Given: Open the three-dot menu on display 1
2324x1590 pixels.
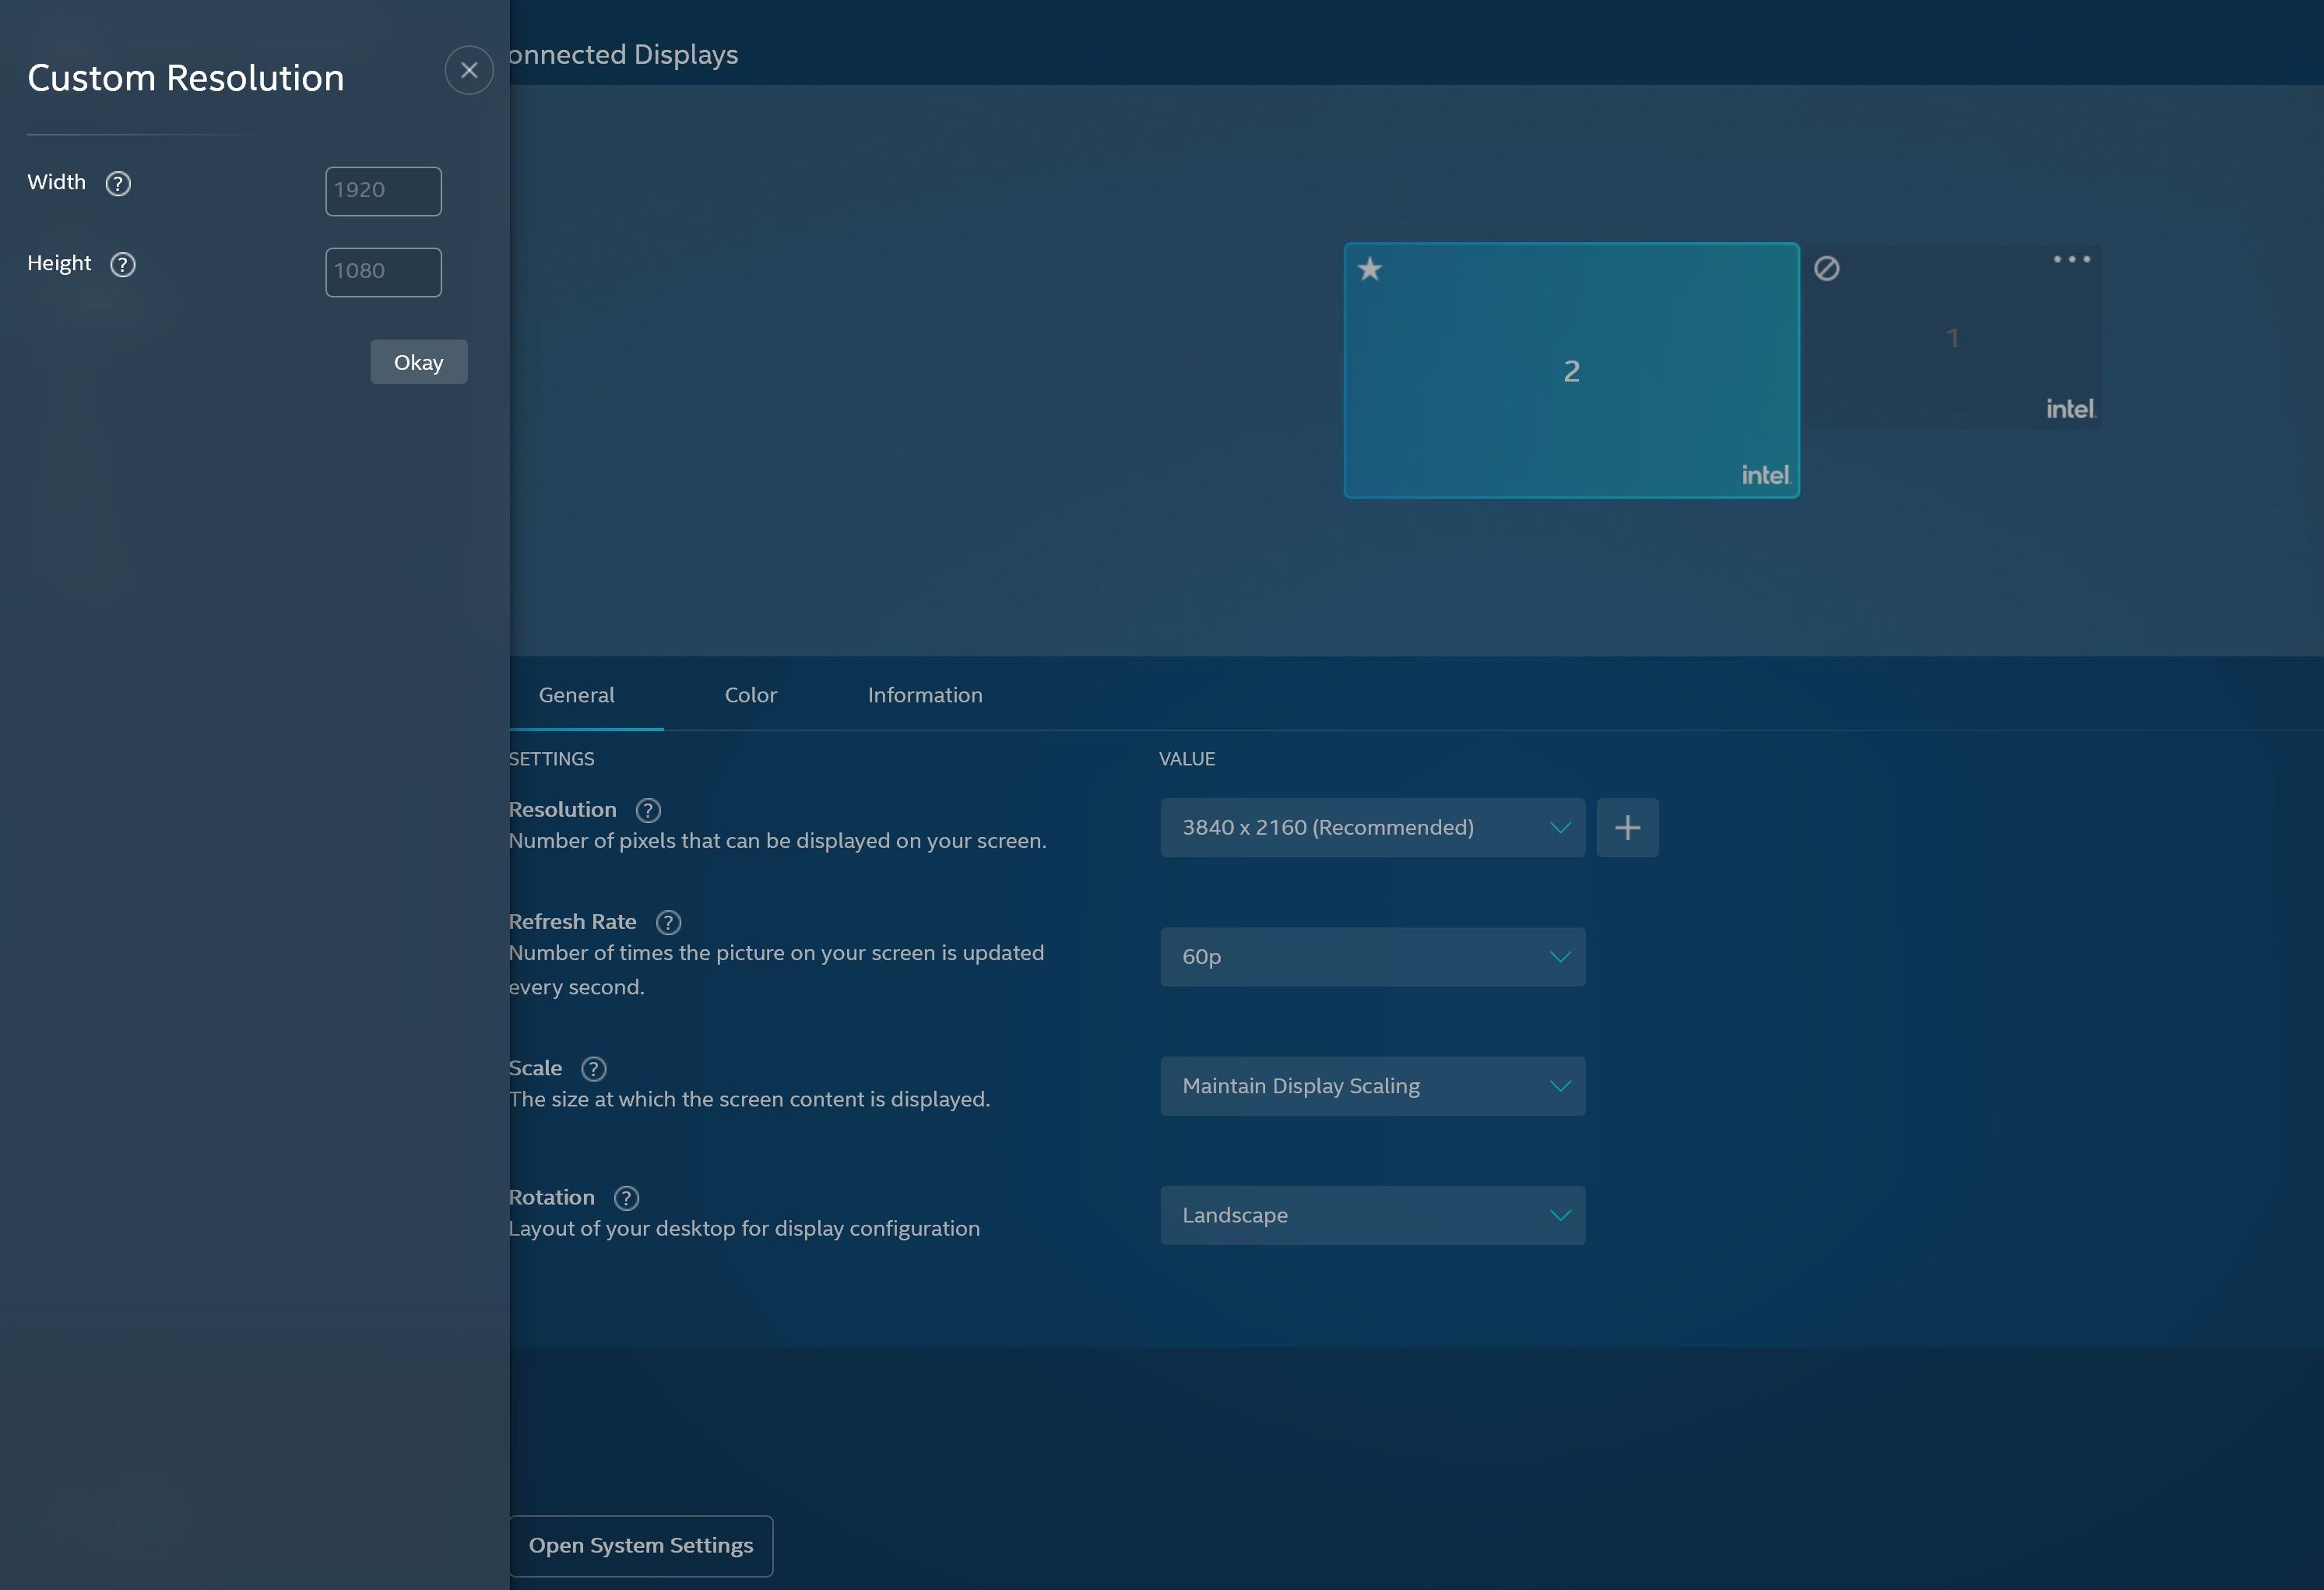Looking at the screenshot, I should tap(2071, 259).
